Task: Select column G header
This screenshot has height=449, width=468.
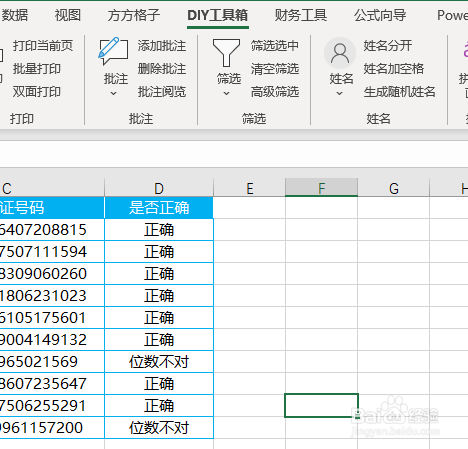Action: (394, 188)
